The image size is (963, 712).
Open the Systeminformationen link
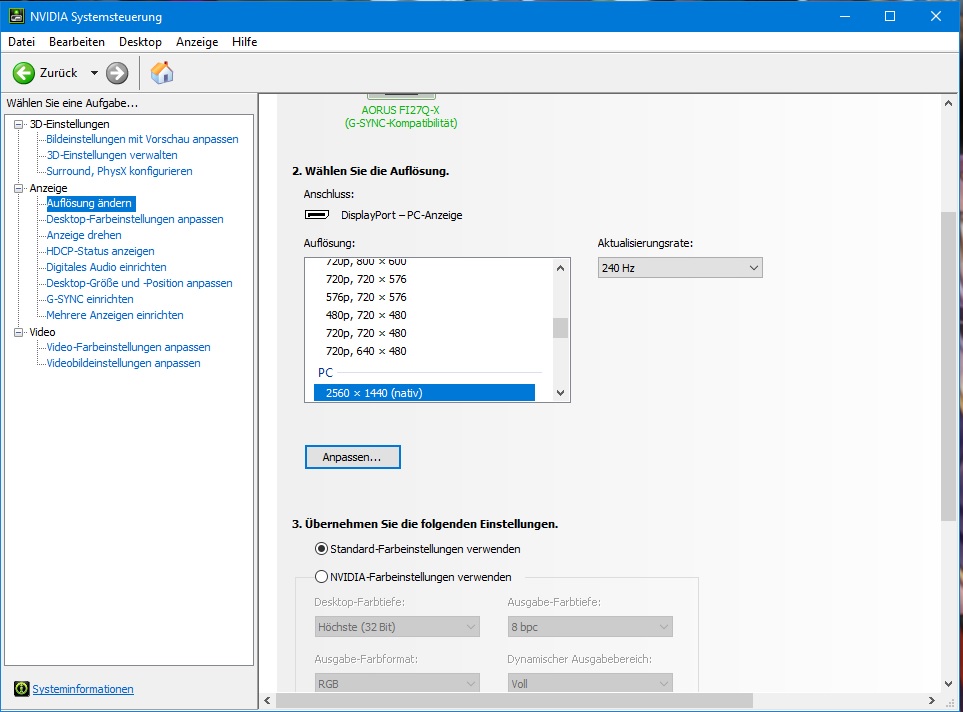83,689
